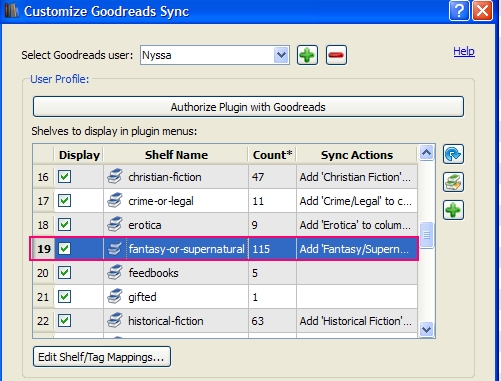Select row header number 20
The image size is (501, 381).
(43, 273)
